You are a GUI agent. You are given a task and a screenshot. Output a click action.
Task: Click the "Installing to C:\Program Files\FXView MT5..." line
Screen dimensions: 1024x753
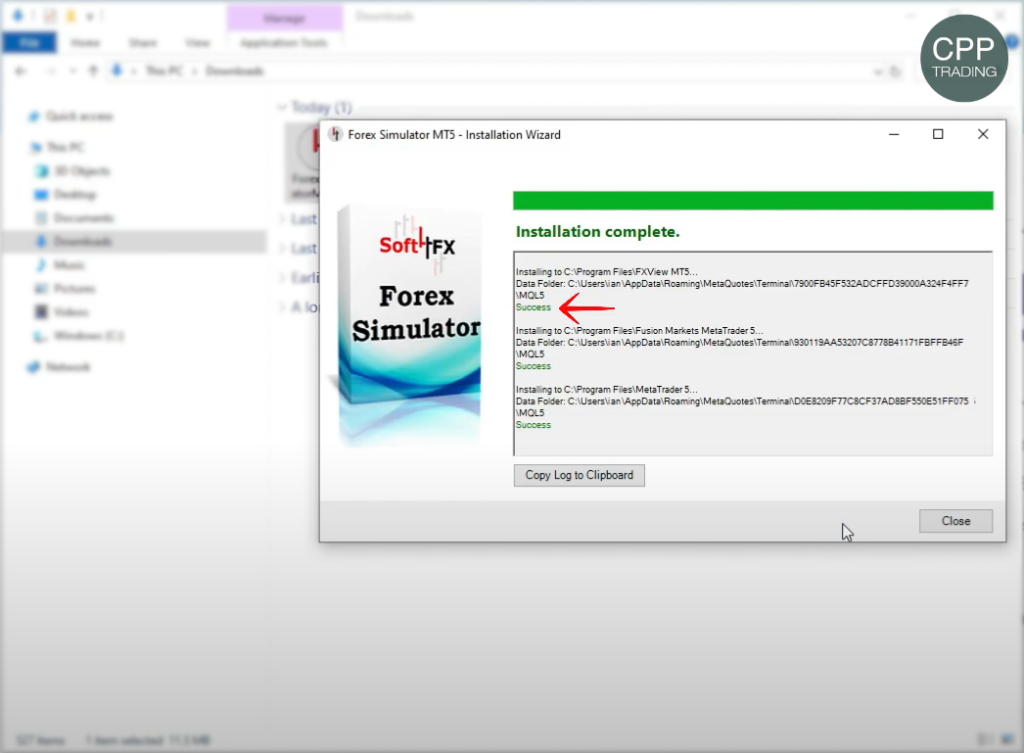607,272
